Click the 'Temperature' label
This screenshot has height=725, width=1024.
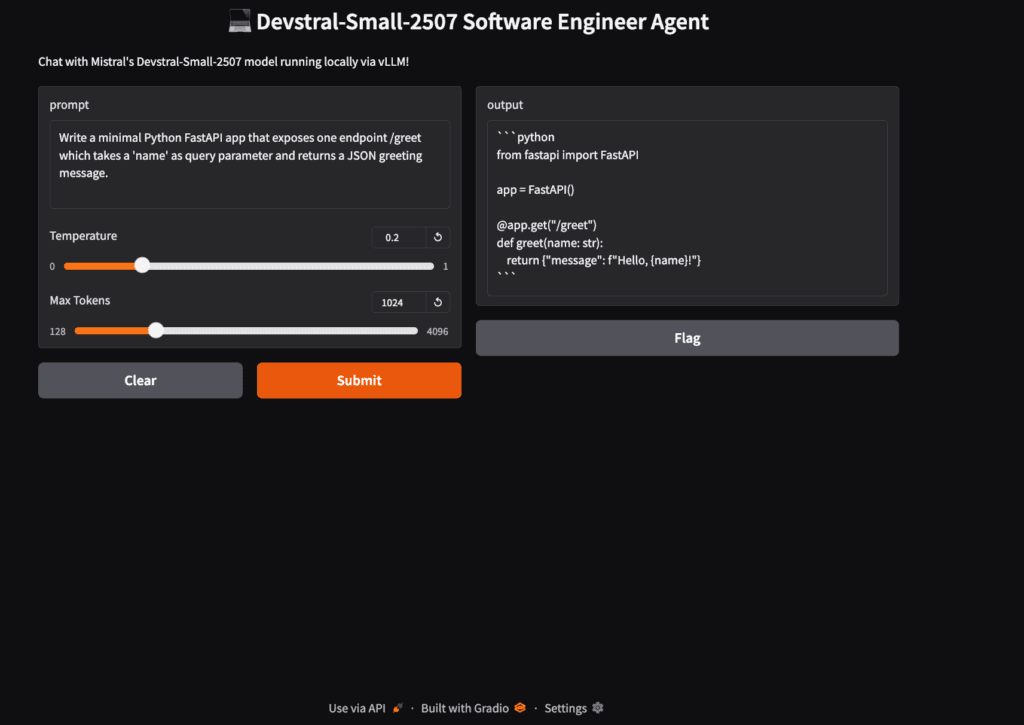(84, 236)
